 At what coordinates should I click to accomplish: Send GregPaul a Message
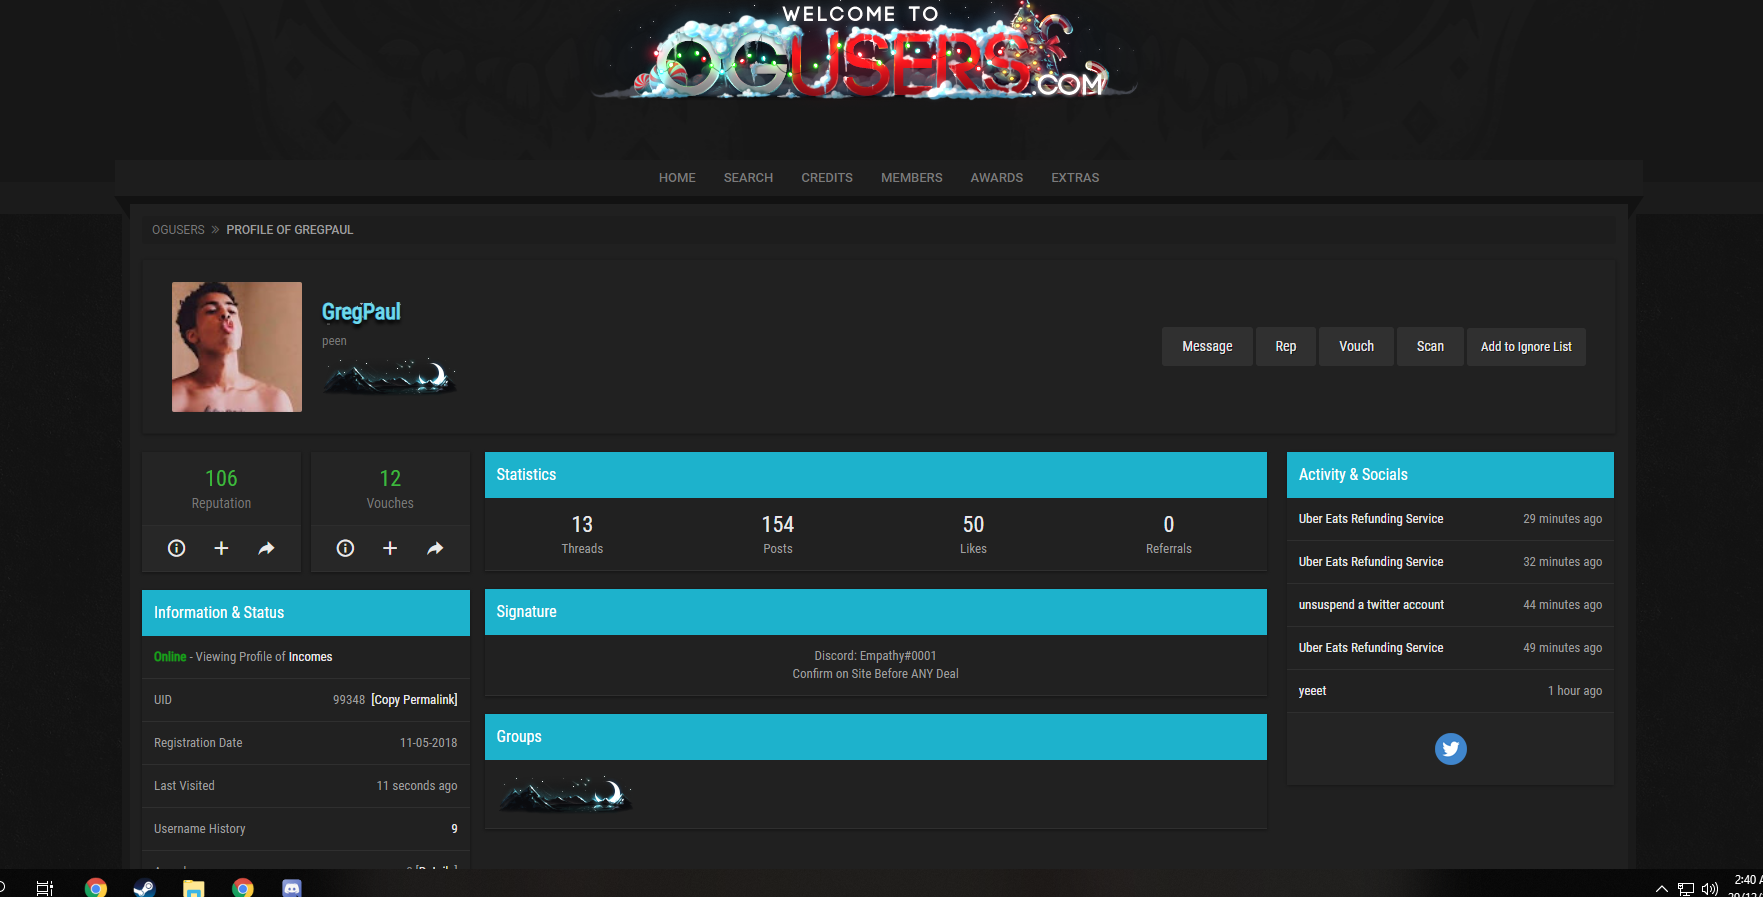[x=1207, y=347]
